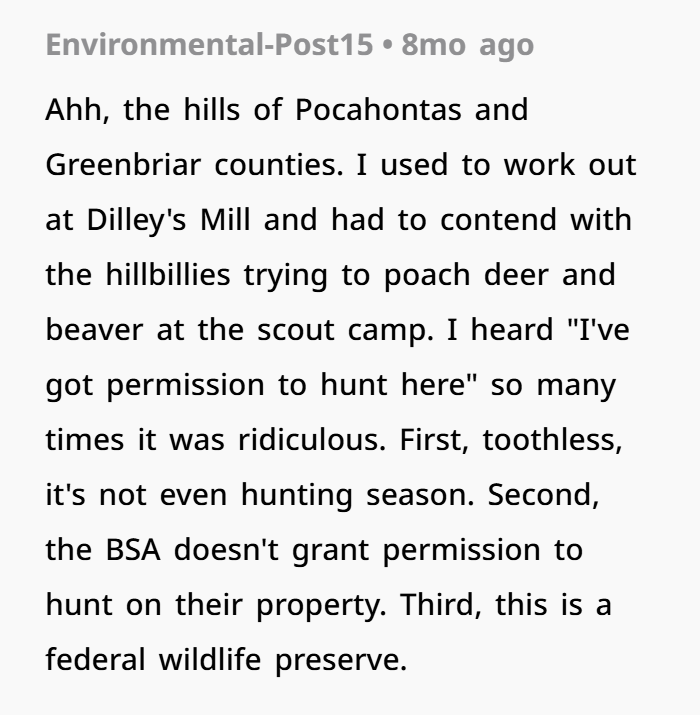Image resolution: width=700 pixels, height=715 pixels.
Task: Click the "8mo ago" comment timestamp
Action: 467,45
